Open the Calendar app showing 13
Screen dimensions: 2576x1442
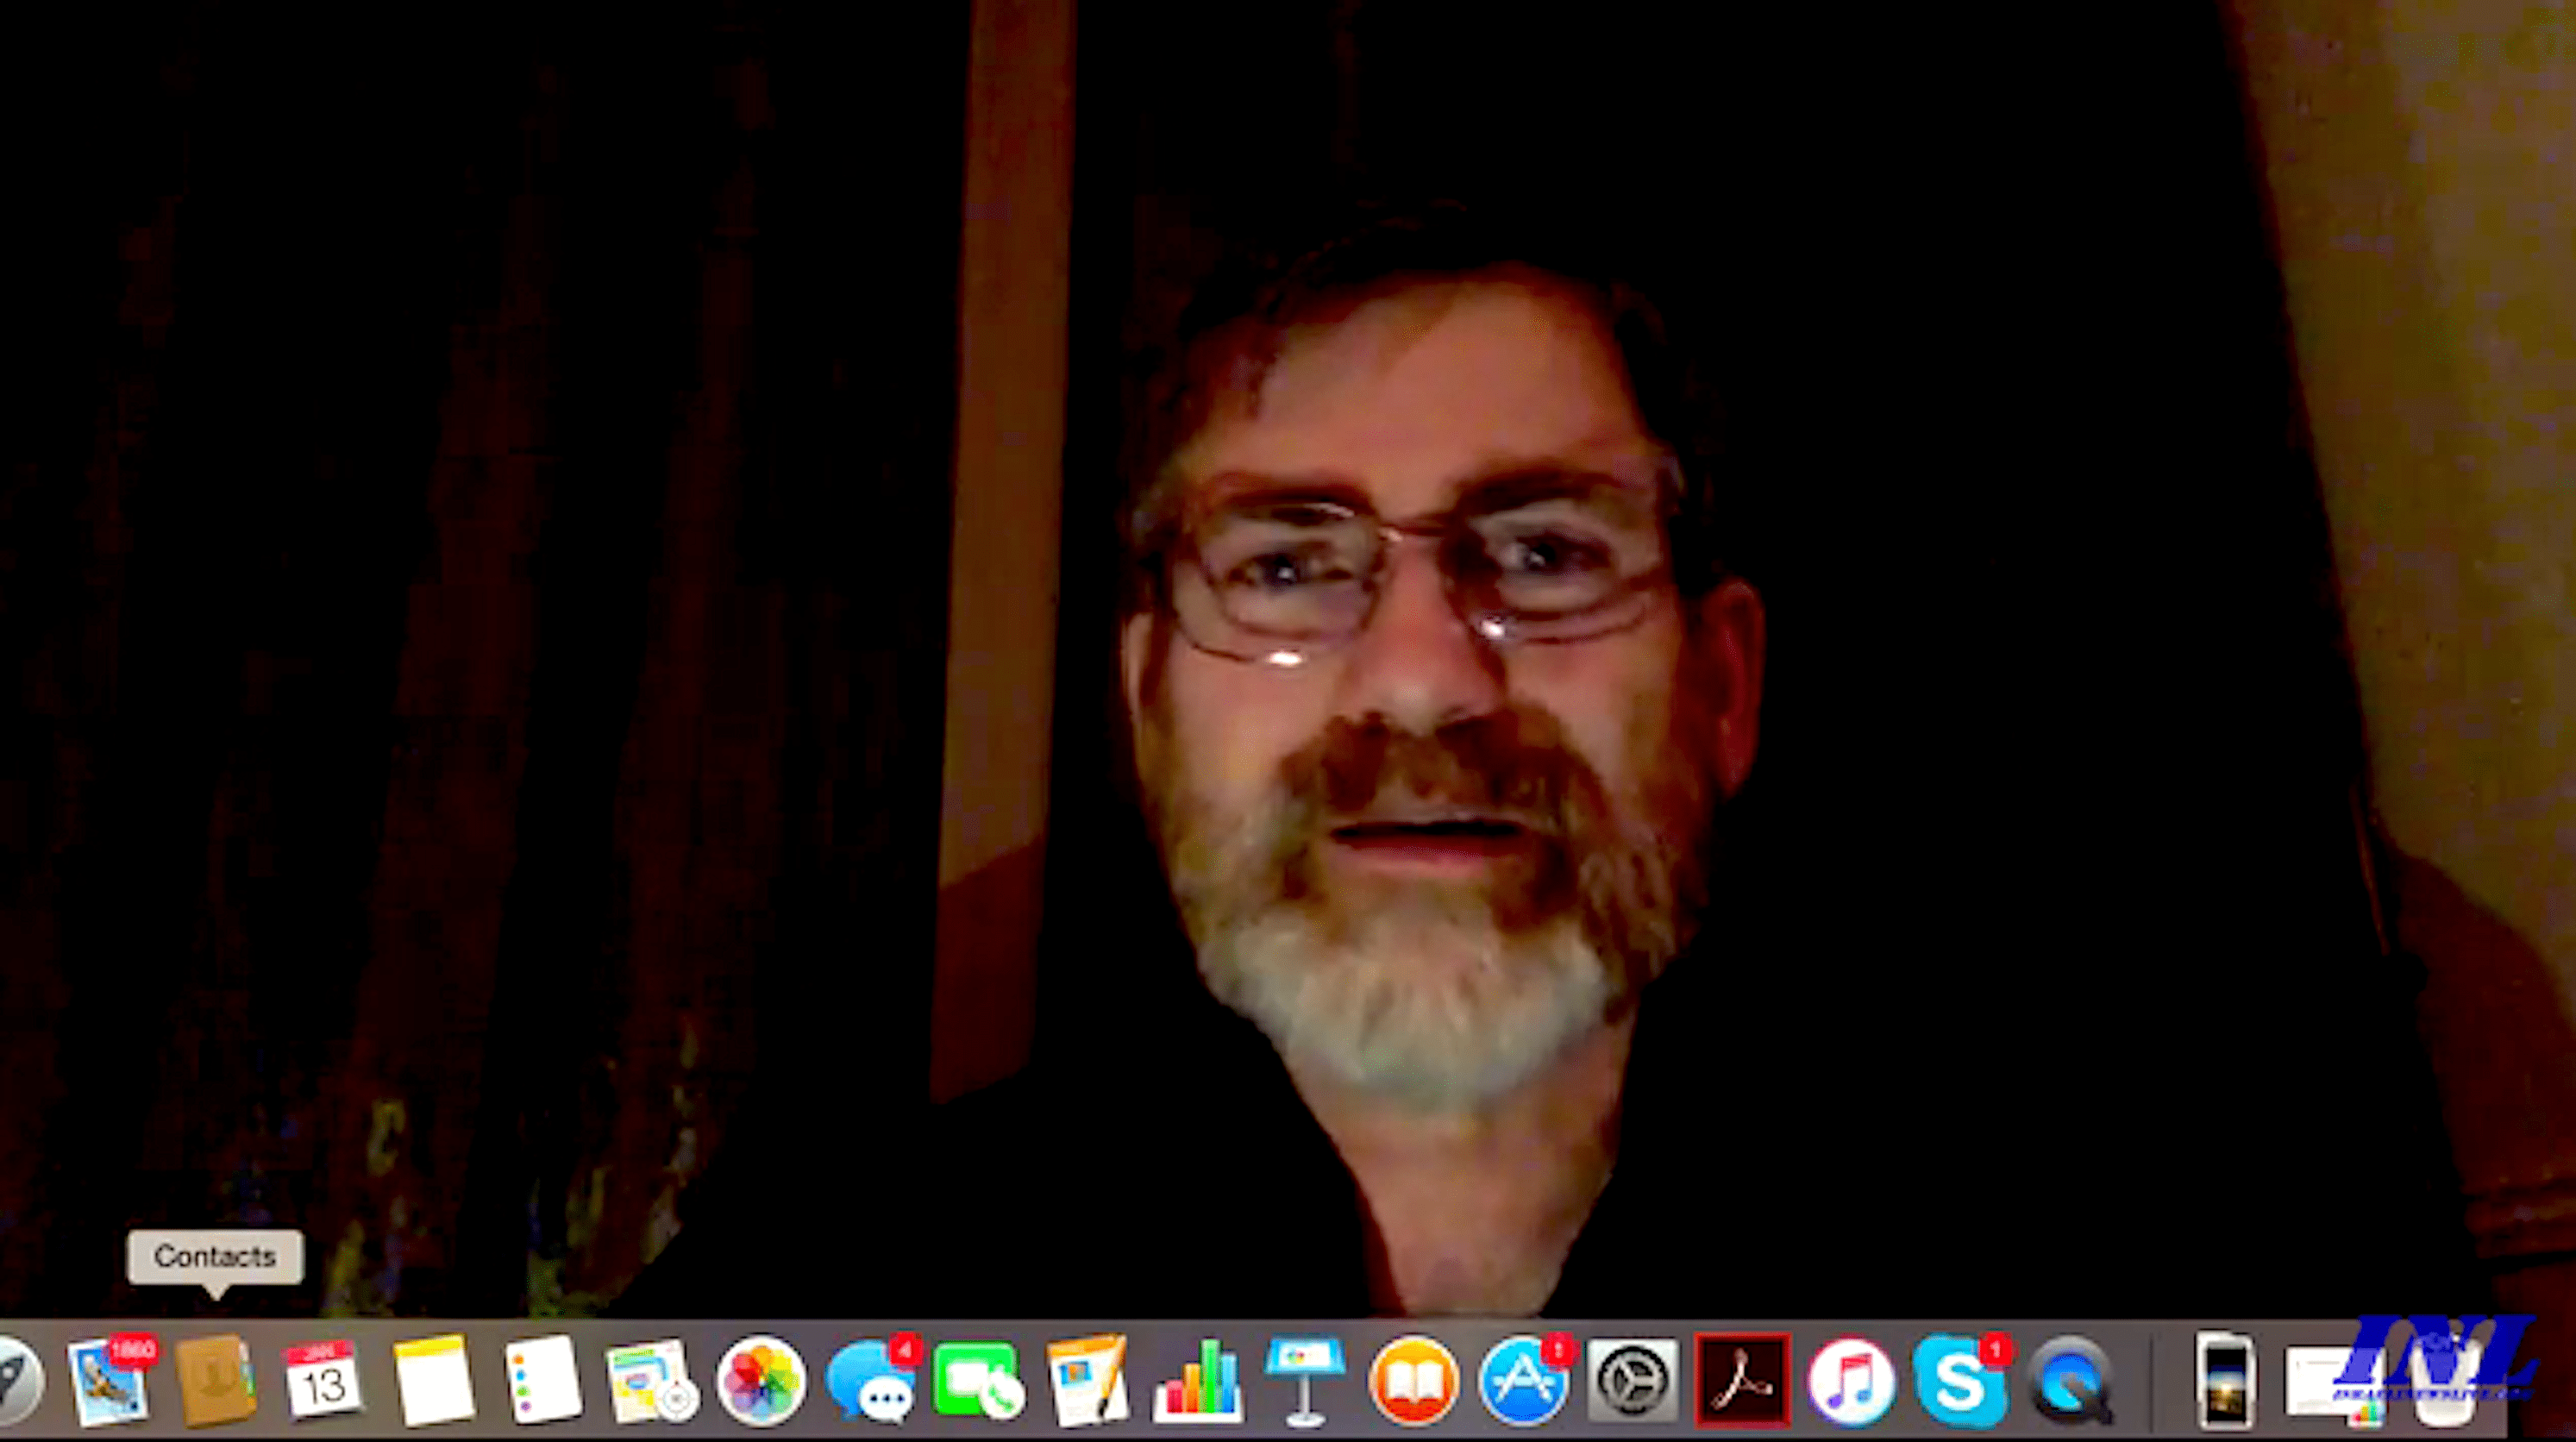pos(322,1382)
